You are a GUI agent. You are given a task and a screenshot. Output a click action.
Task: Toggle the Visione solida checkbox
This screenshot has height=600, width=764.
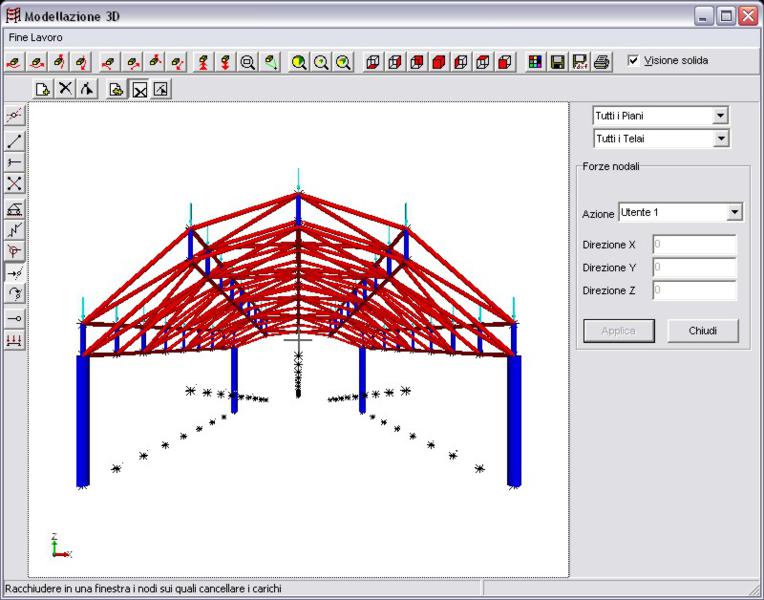tap(633, 60)
